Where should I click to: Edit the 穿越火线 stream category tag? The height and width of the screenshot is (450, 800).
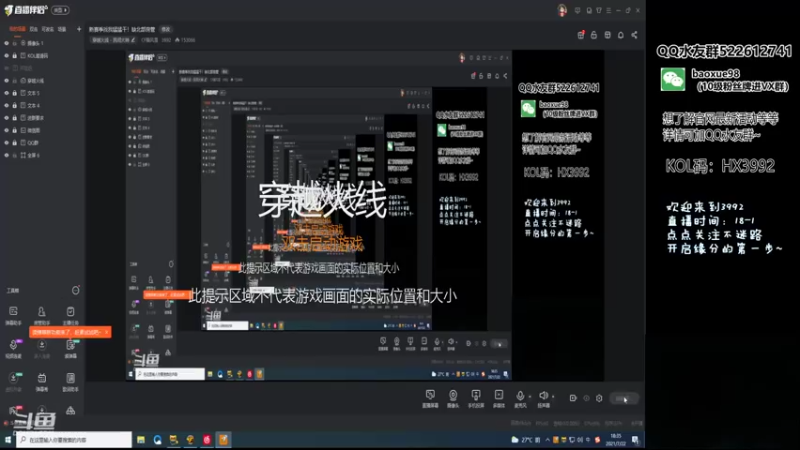113,40
